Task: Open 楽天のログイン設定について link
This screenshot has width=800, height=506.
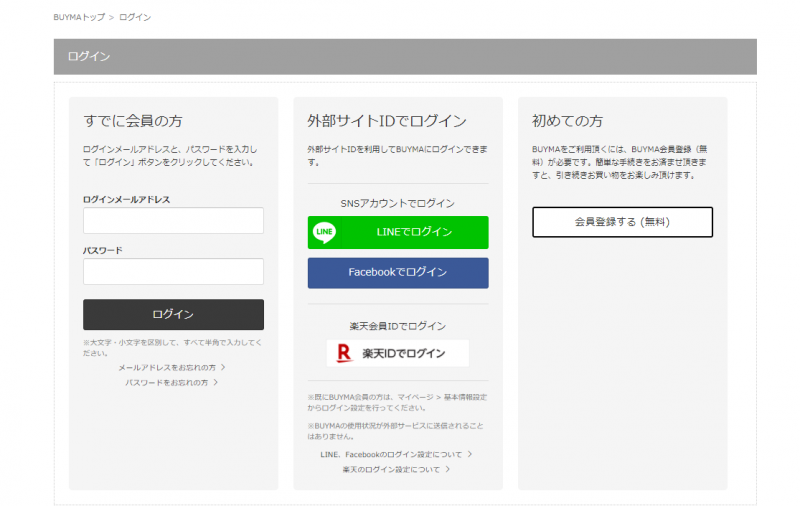Action: 390,469
